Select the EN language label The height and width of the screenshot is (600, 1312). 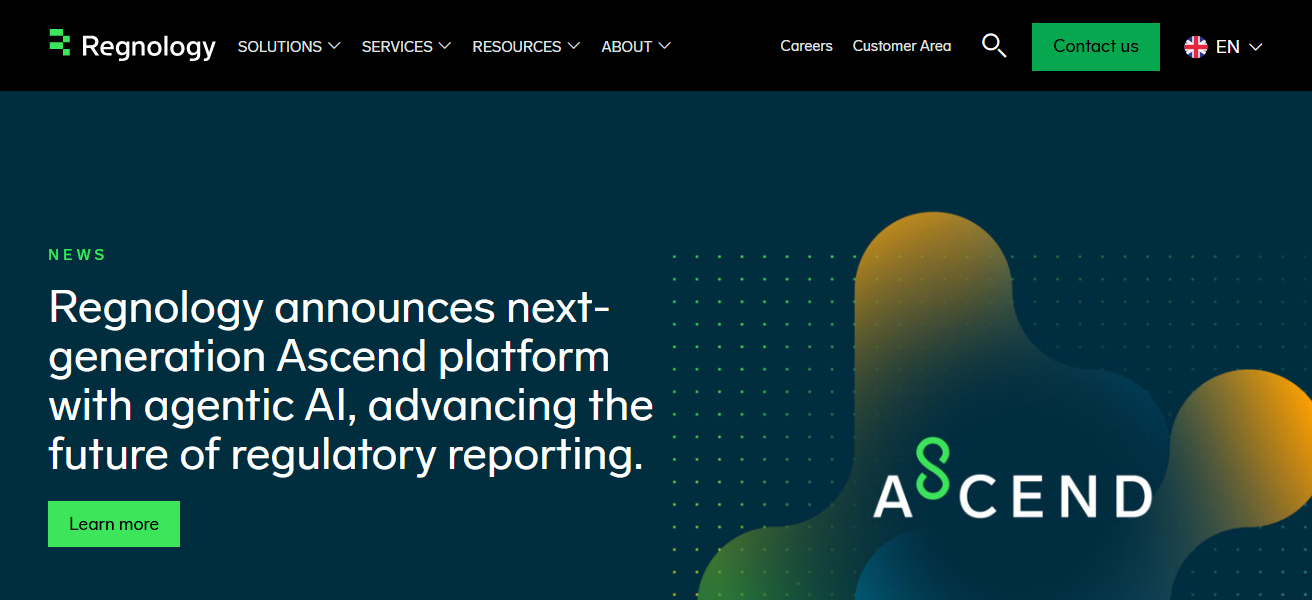pyautogui.click(x=1227, y=47)
